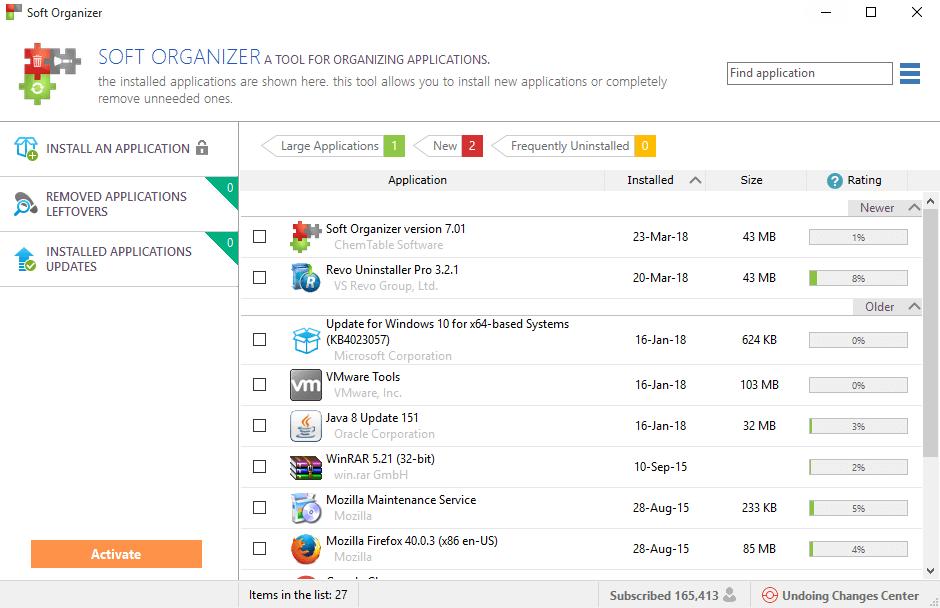Screen dimensions: 940x608
Task: Click the Soft Organizer puzzle logo in header
Action: pos(50,74)
